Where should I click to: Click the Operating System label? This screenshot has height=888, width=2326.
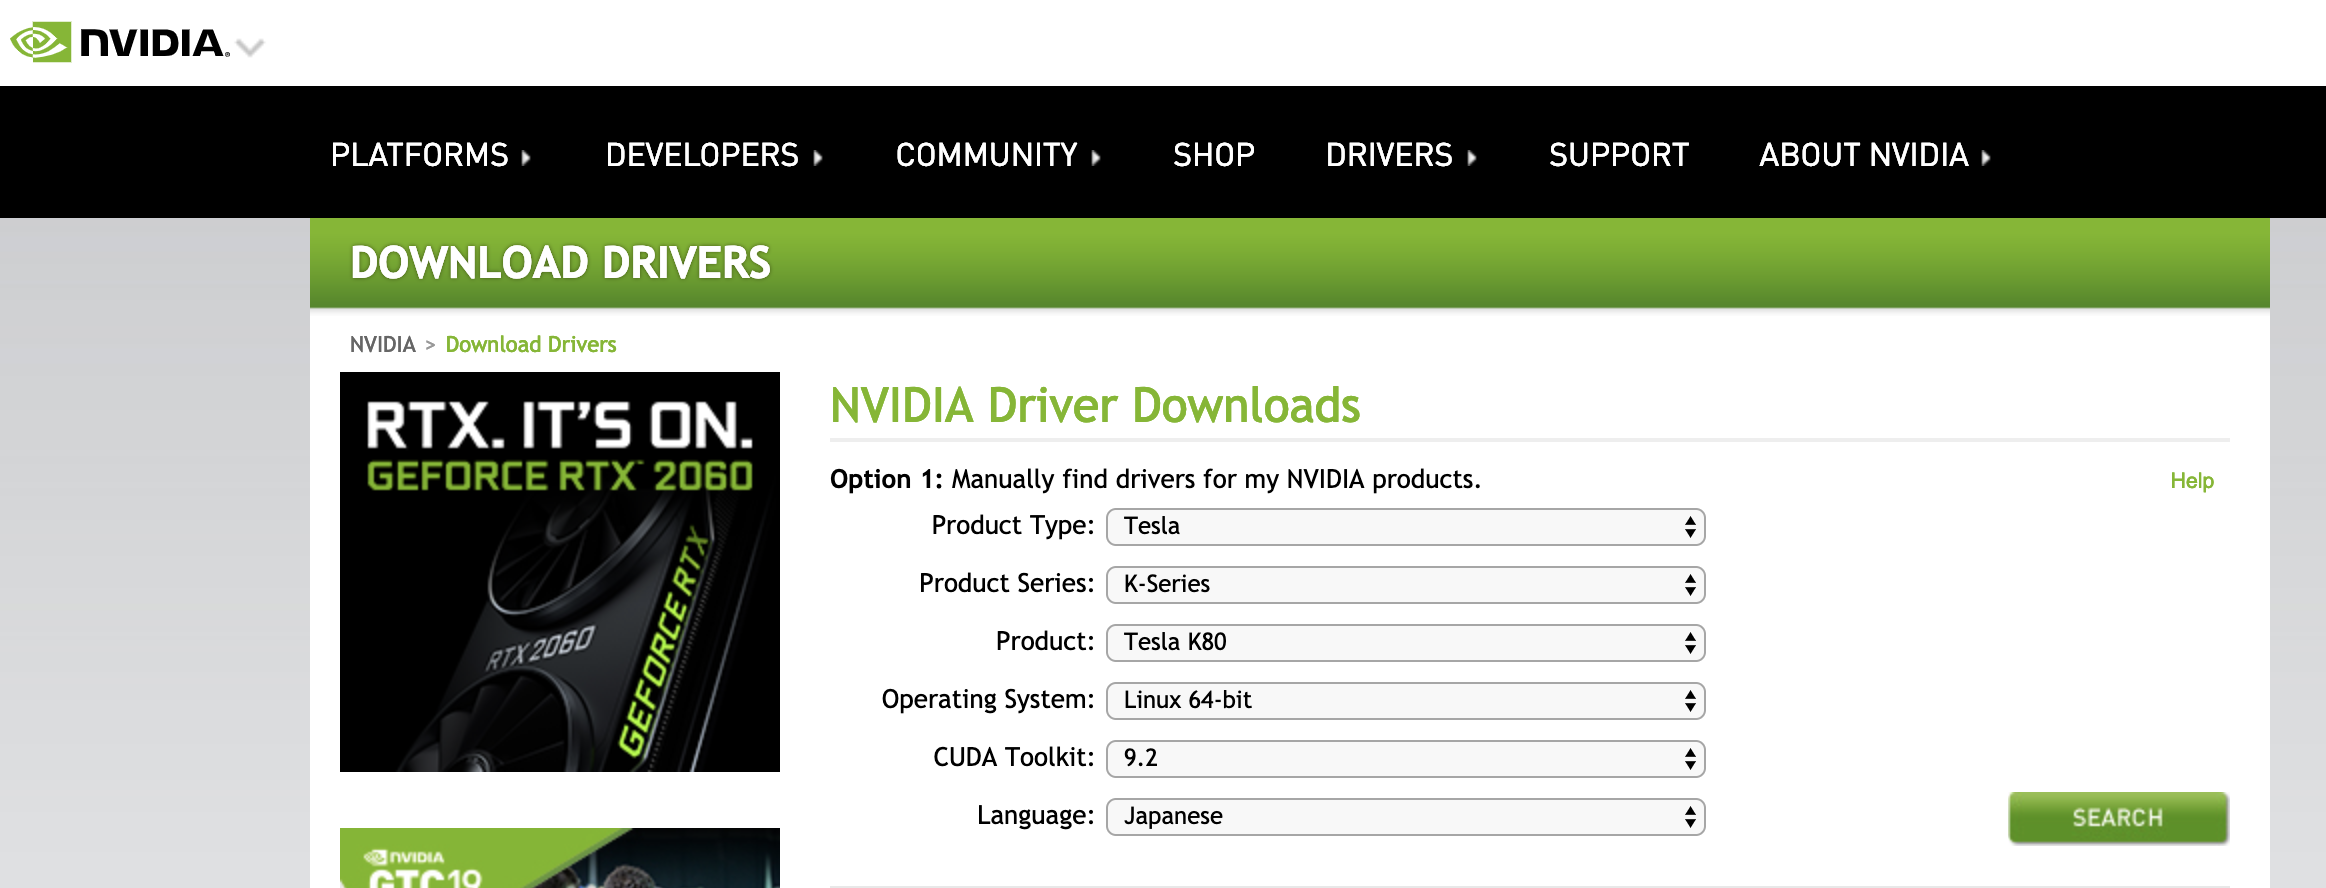tap(988, 700)
